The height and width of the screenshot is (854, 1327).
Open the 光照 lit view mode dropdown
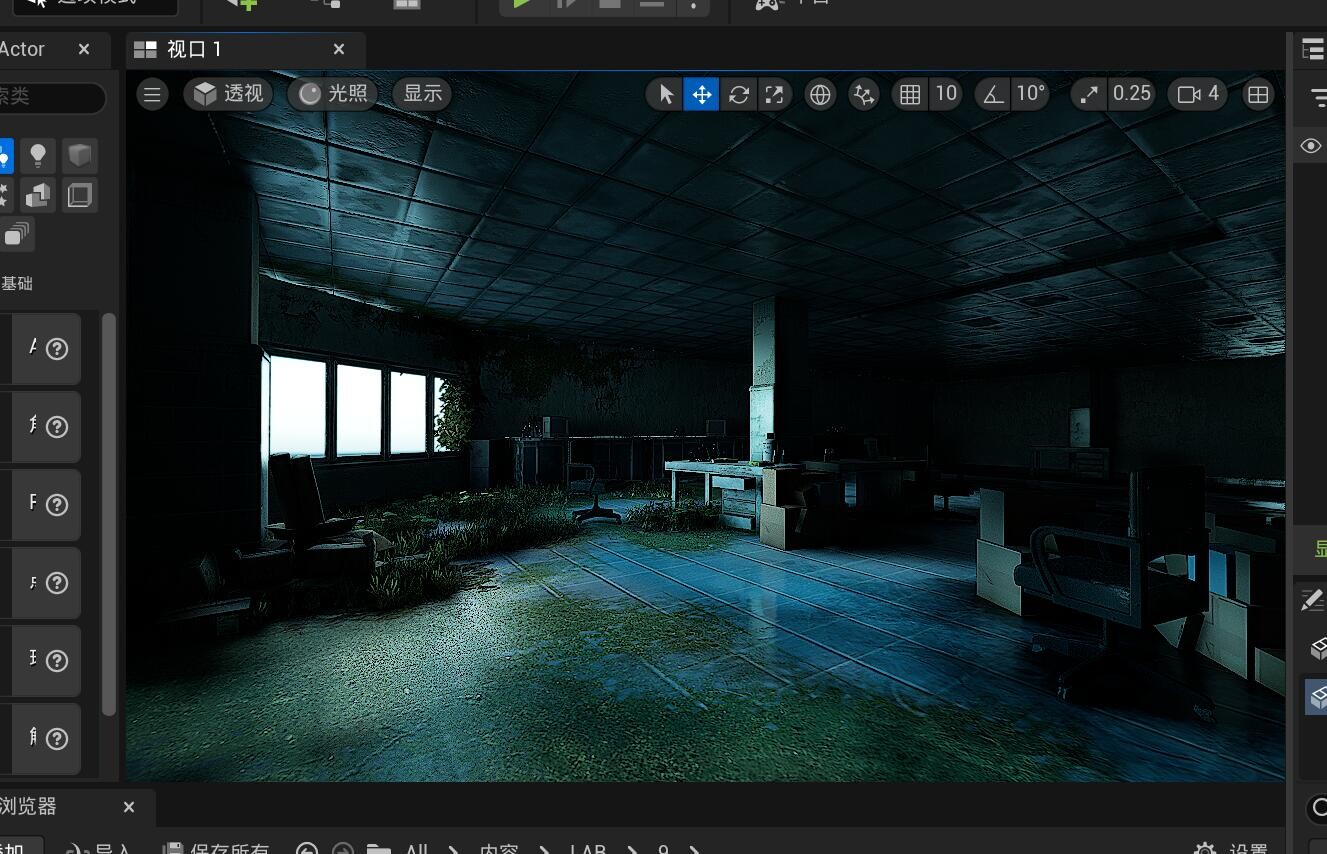(x=333, y=94)
